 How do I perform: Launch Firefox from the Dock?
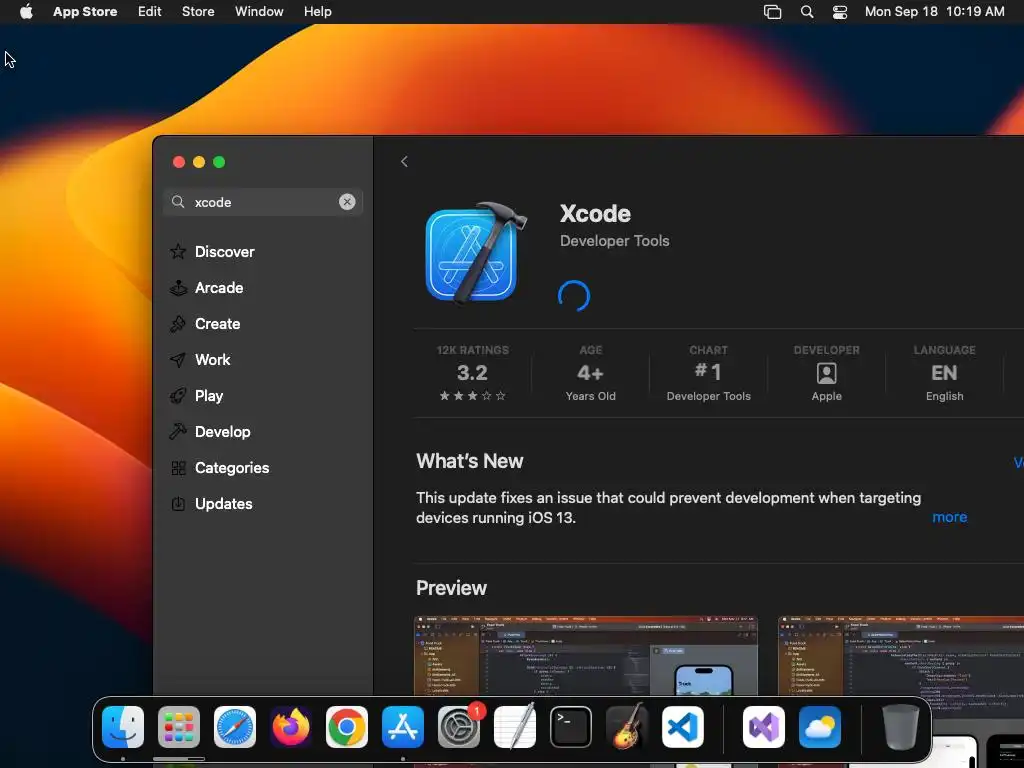[x=291, y=727]
